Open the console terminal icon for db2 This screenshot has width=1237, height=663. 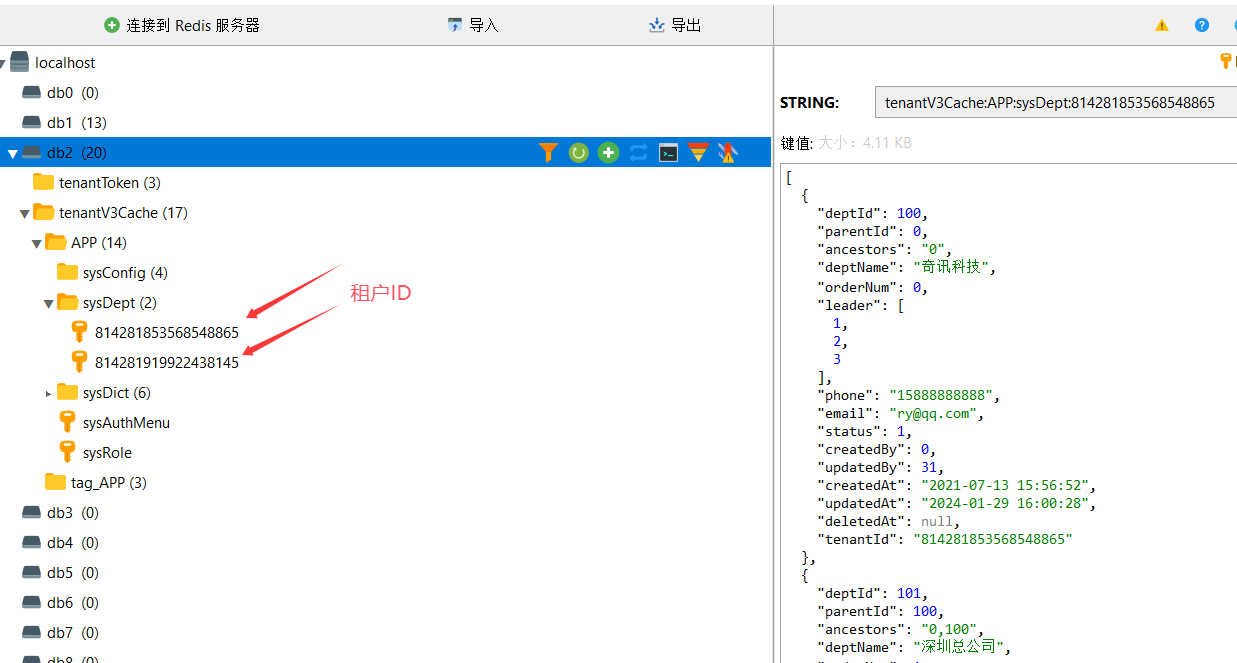coord(668,152)
